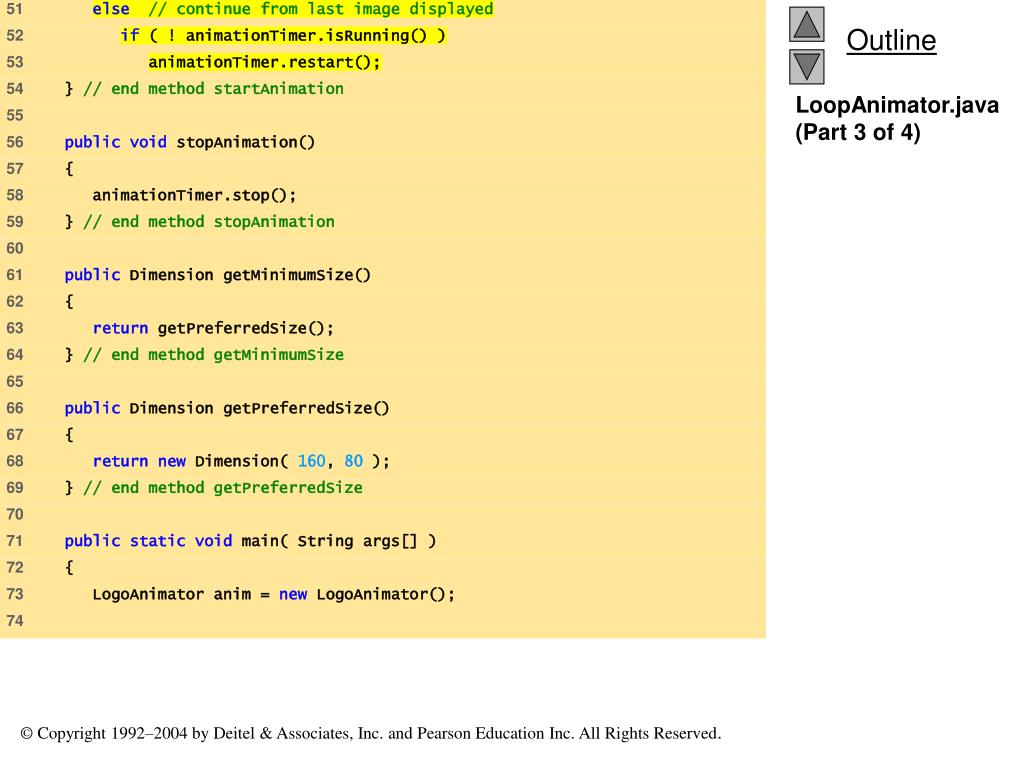Click 'animationTimer.stop();' statement

[194, 195]
